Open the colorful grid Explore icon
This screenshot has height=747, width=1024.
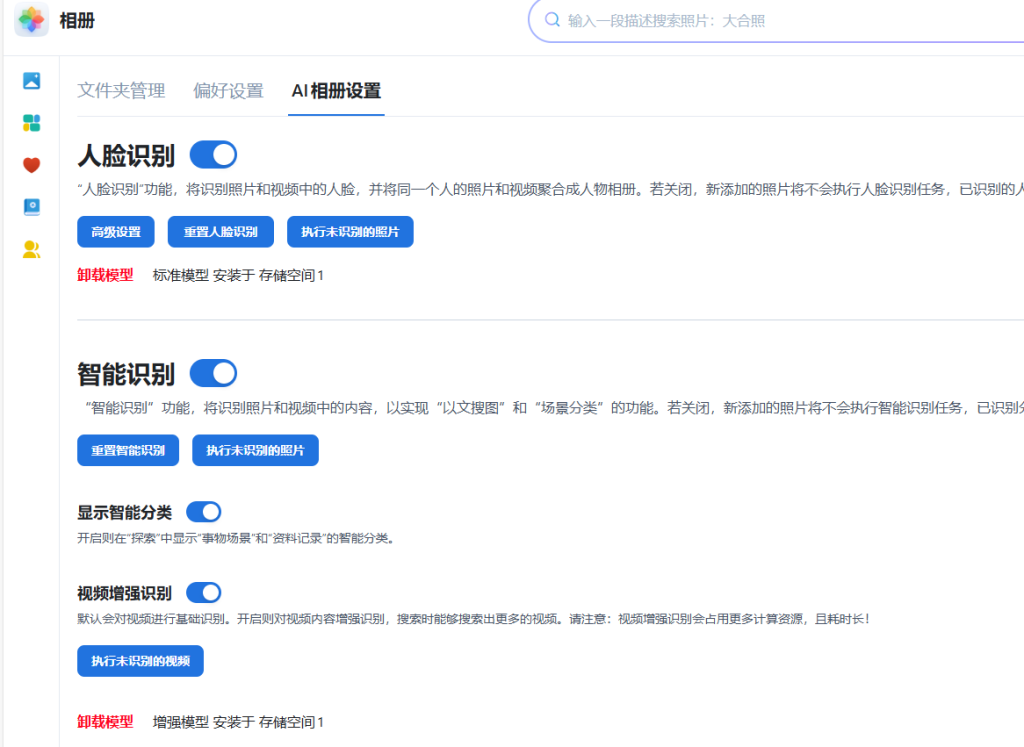(31, 123)
